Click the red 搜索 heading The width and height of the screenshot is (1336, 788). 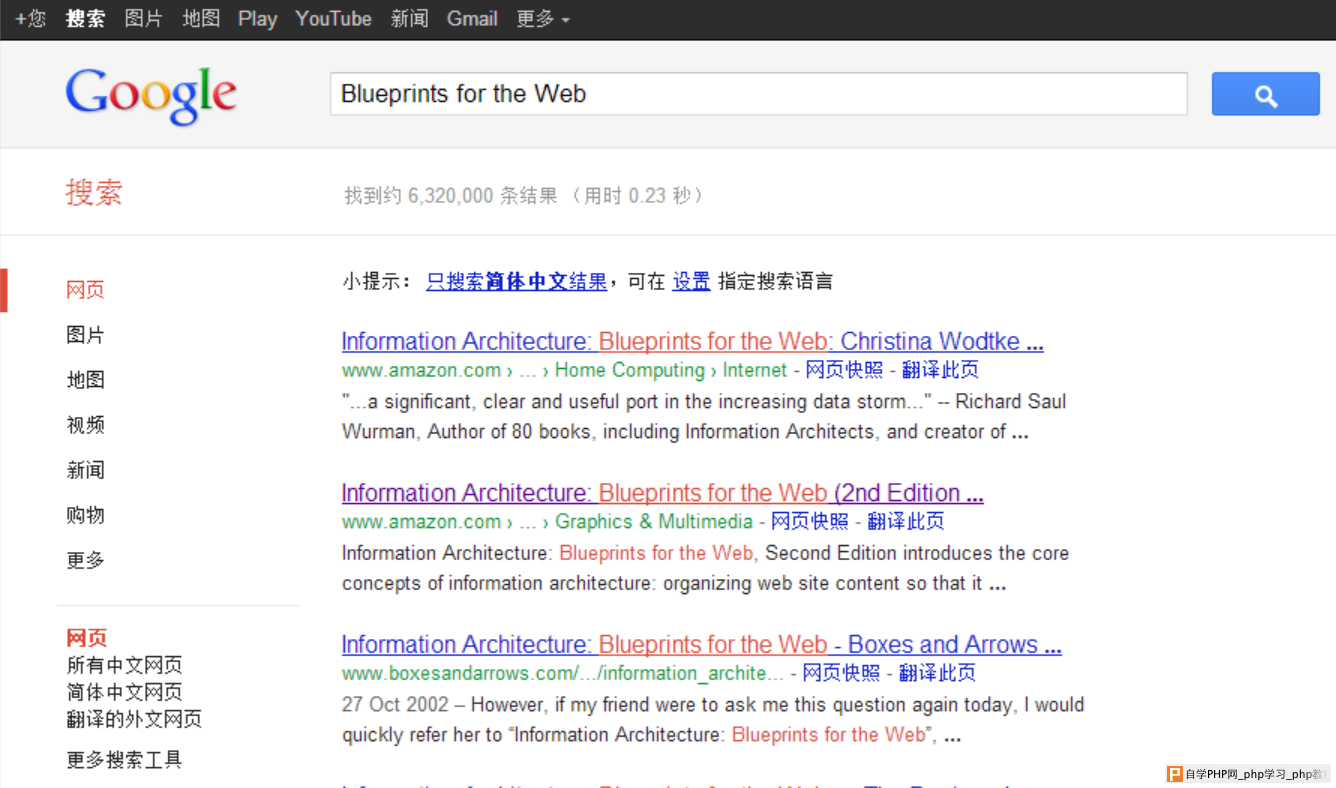(94, 193)
